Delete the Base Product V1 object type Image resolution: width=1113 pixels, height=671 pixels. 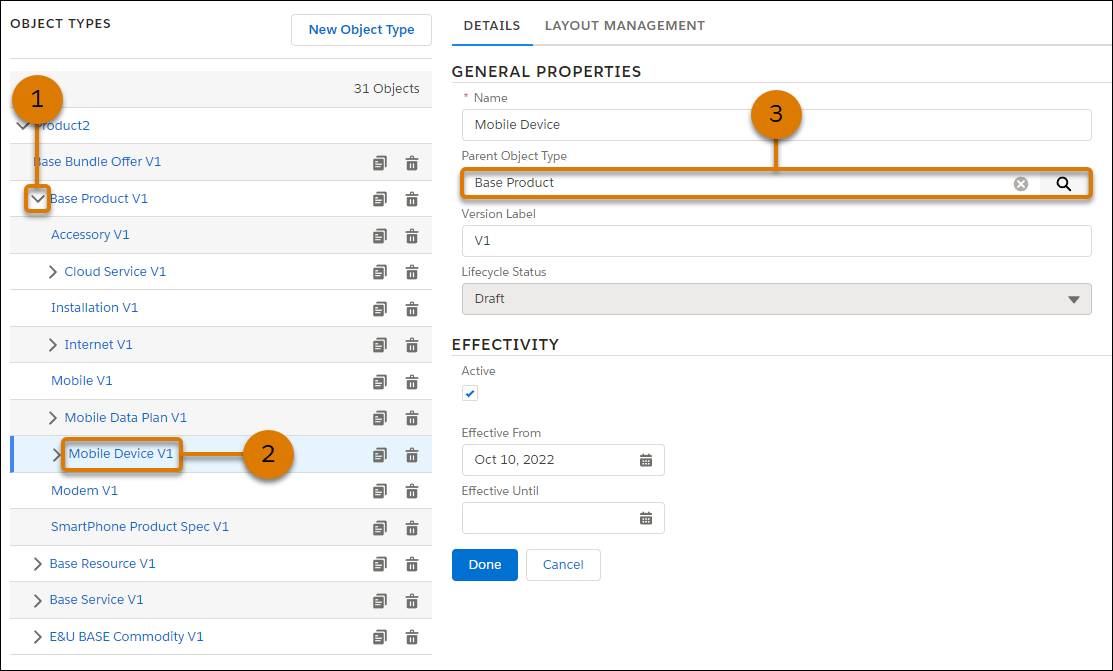(412, 200)
